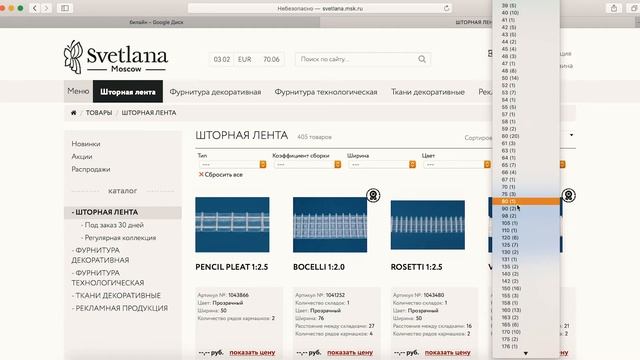The image size is (640, 360).
Task: Choose option 40 (10) in the list
Action: coord(527,13)
